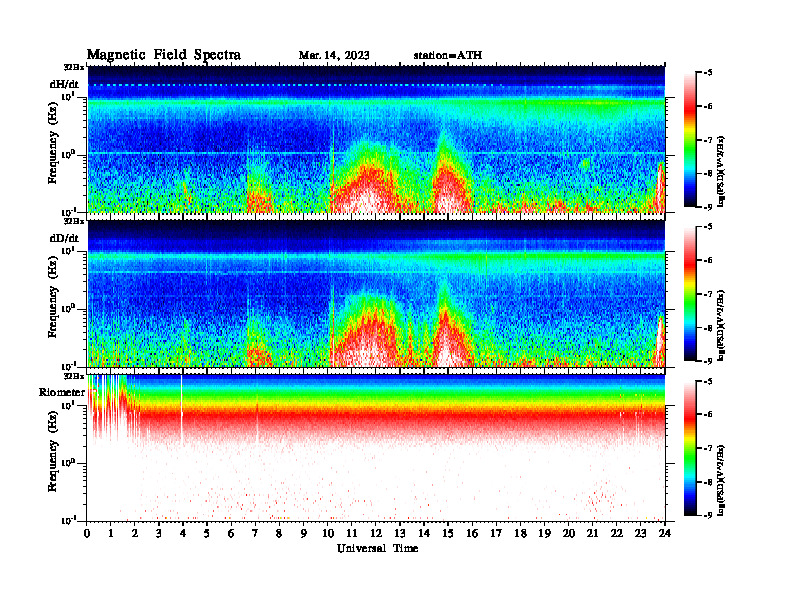Click the -8 tick on the Riometer colorbar
Image resolution: width=792 pixels, height=612 pixels.
click(x=709, y=482)
